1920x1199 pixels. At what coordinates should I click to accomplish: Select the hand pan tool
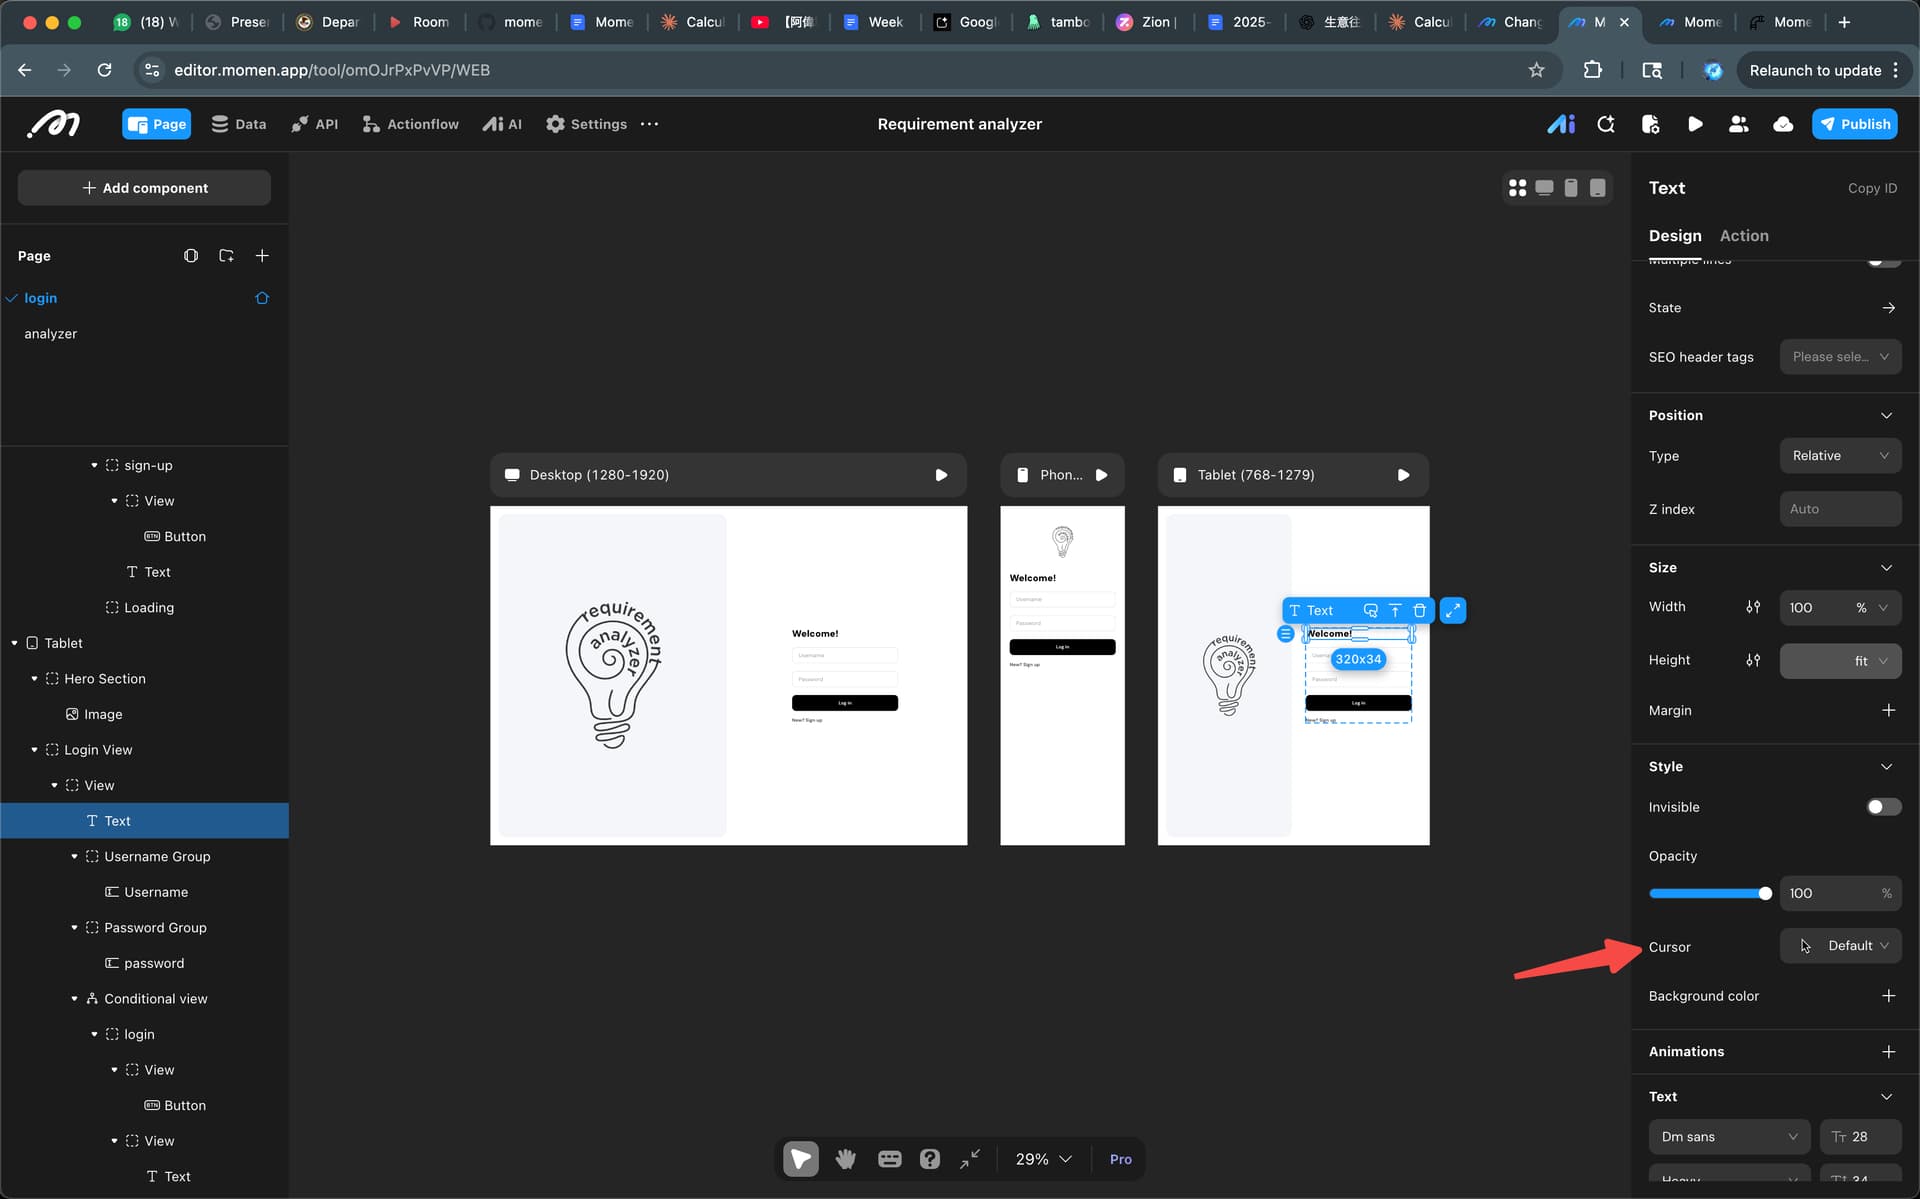[846, 1159]
